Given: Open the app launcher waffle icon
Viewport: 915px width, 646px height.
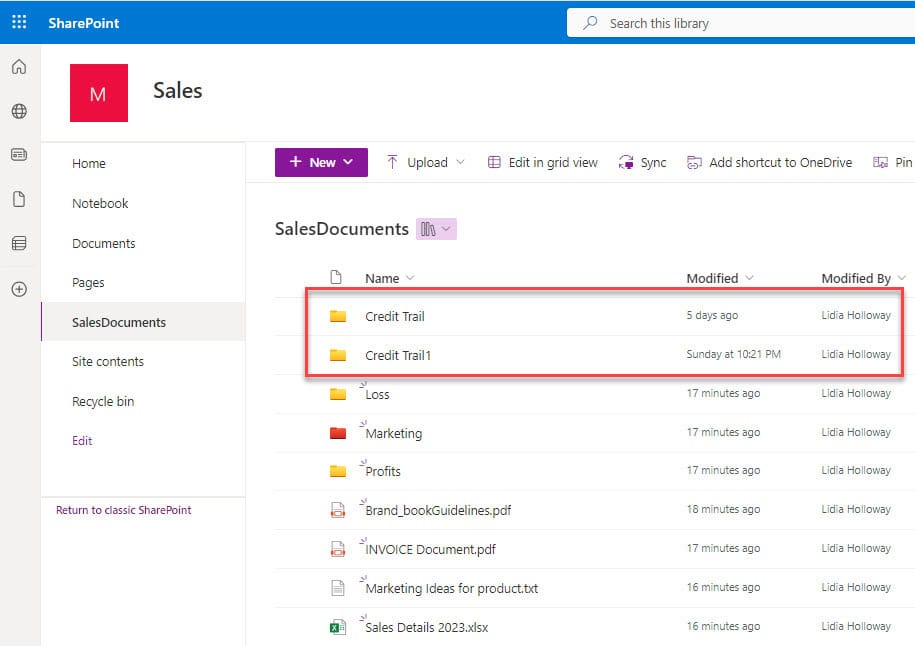Looking at the screenshot, I should coord(19,22).
